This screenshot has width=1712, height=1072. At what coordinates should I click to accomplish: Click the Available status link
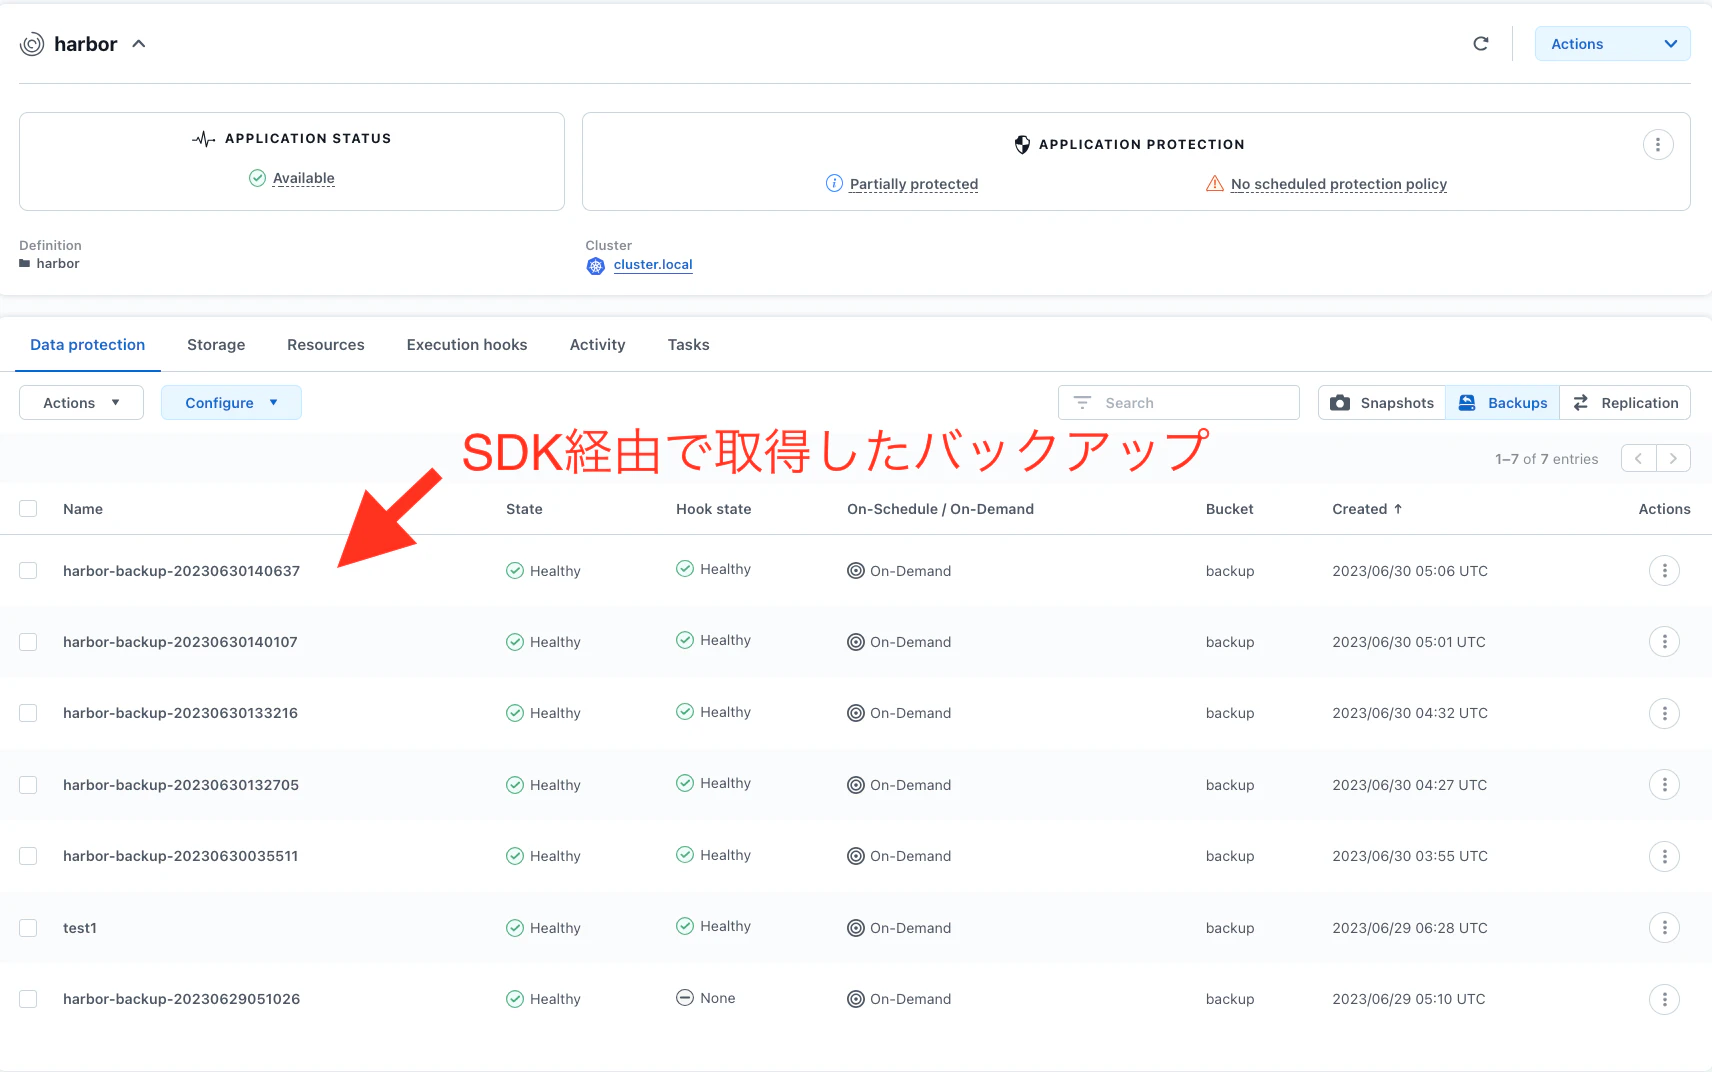(304, 178)
